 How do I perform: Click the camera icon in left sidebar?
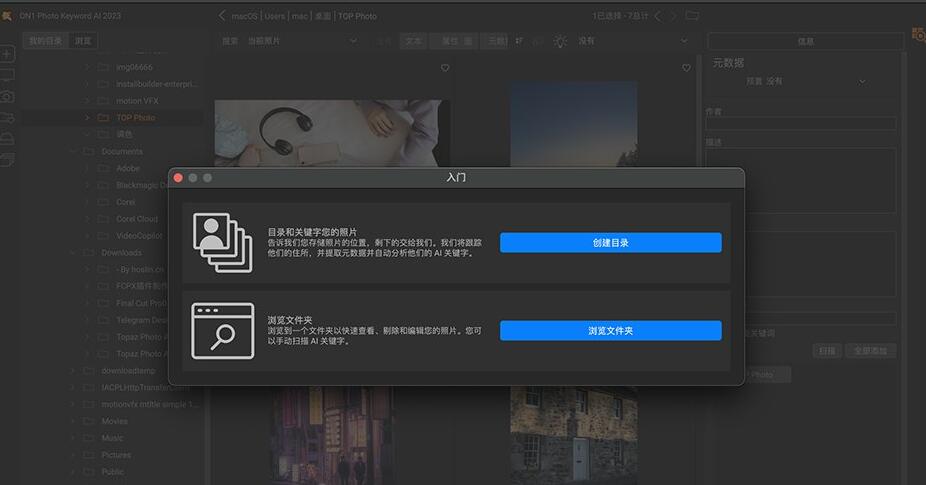coord(7,96)
